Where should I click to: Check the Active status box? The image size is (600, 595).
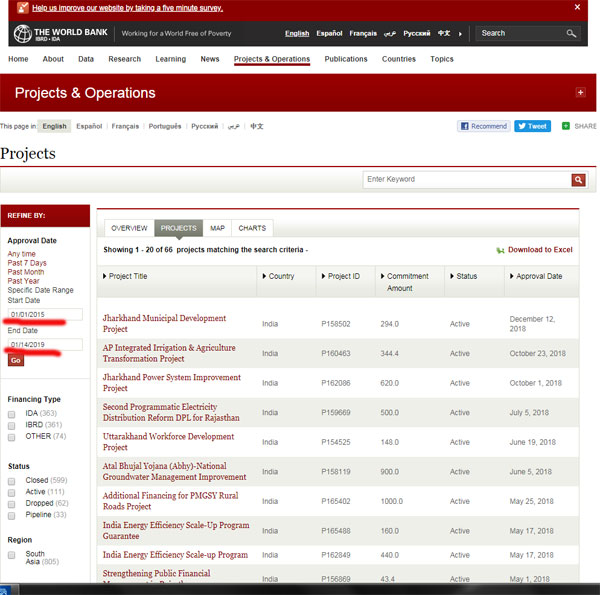[11, 492]
